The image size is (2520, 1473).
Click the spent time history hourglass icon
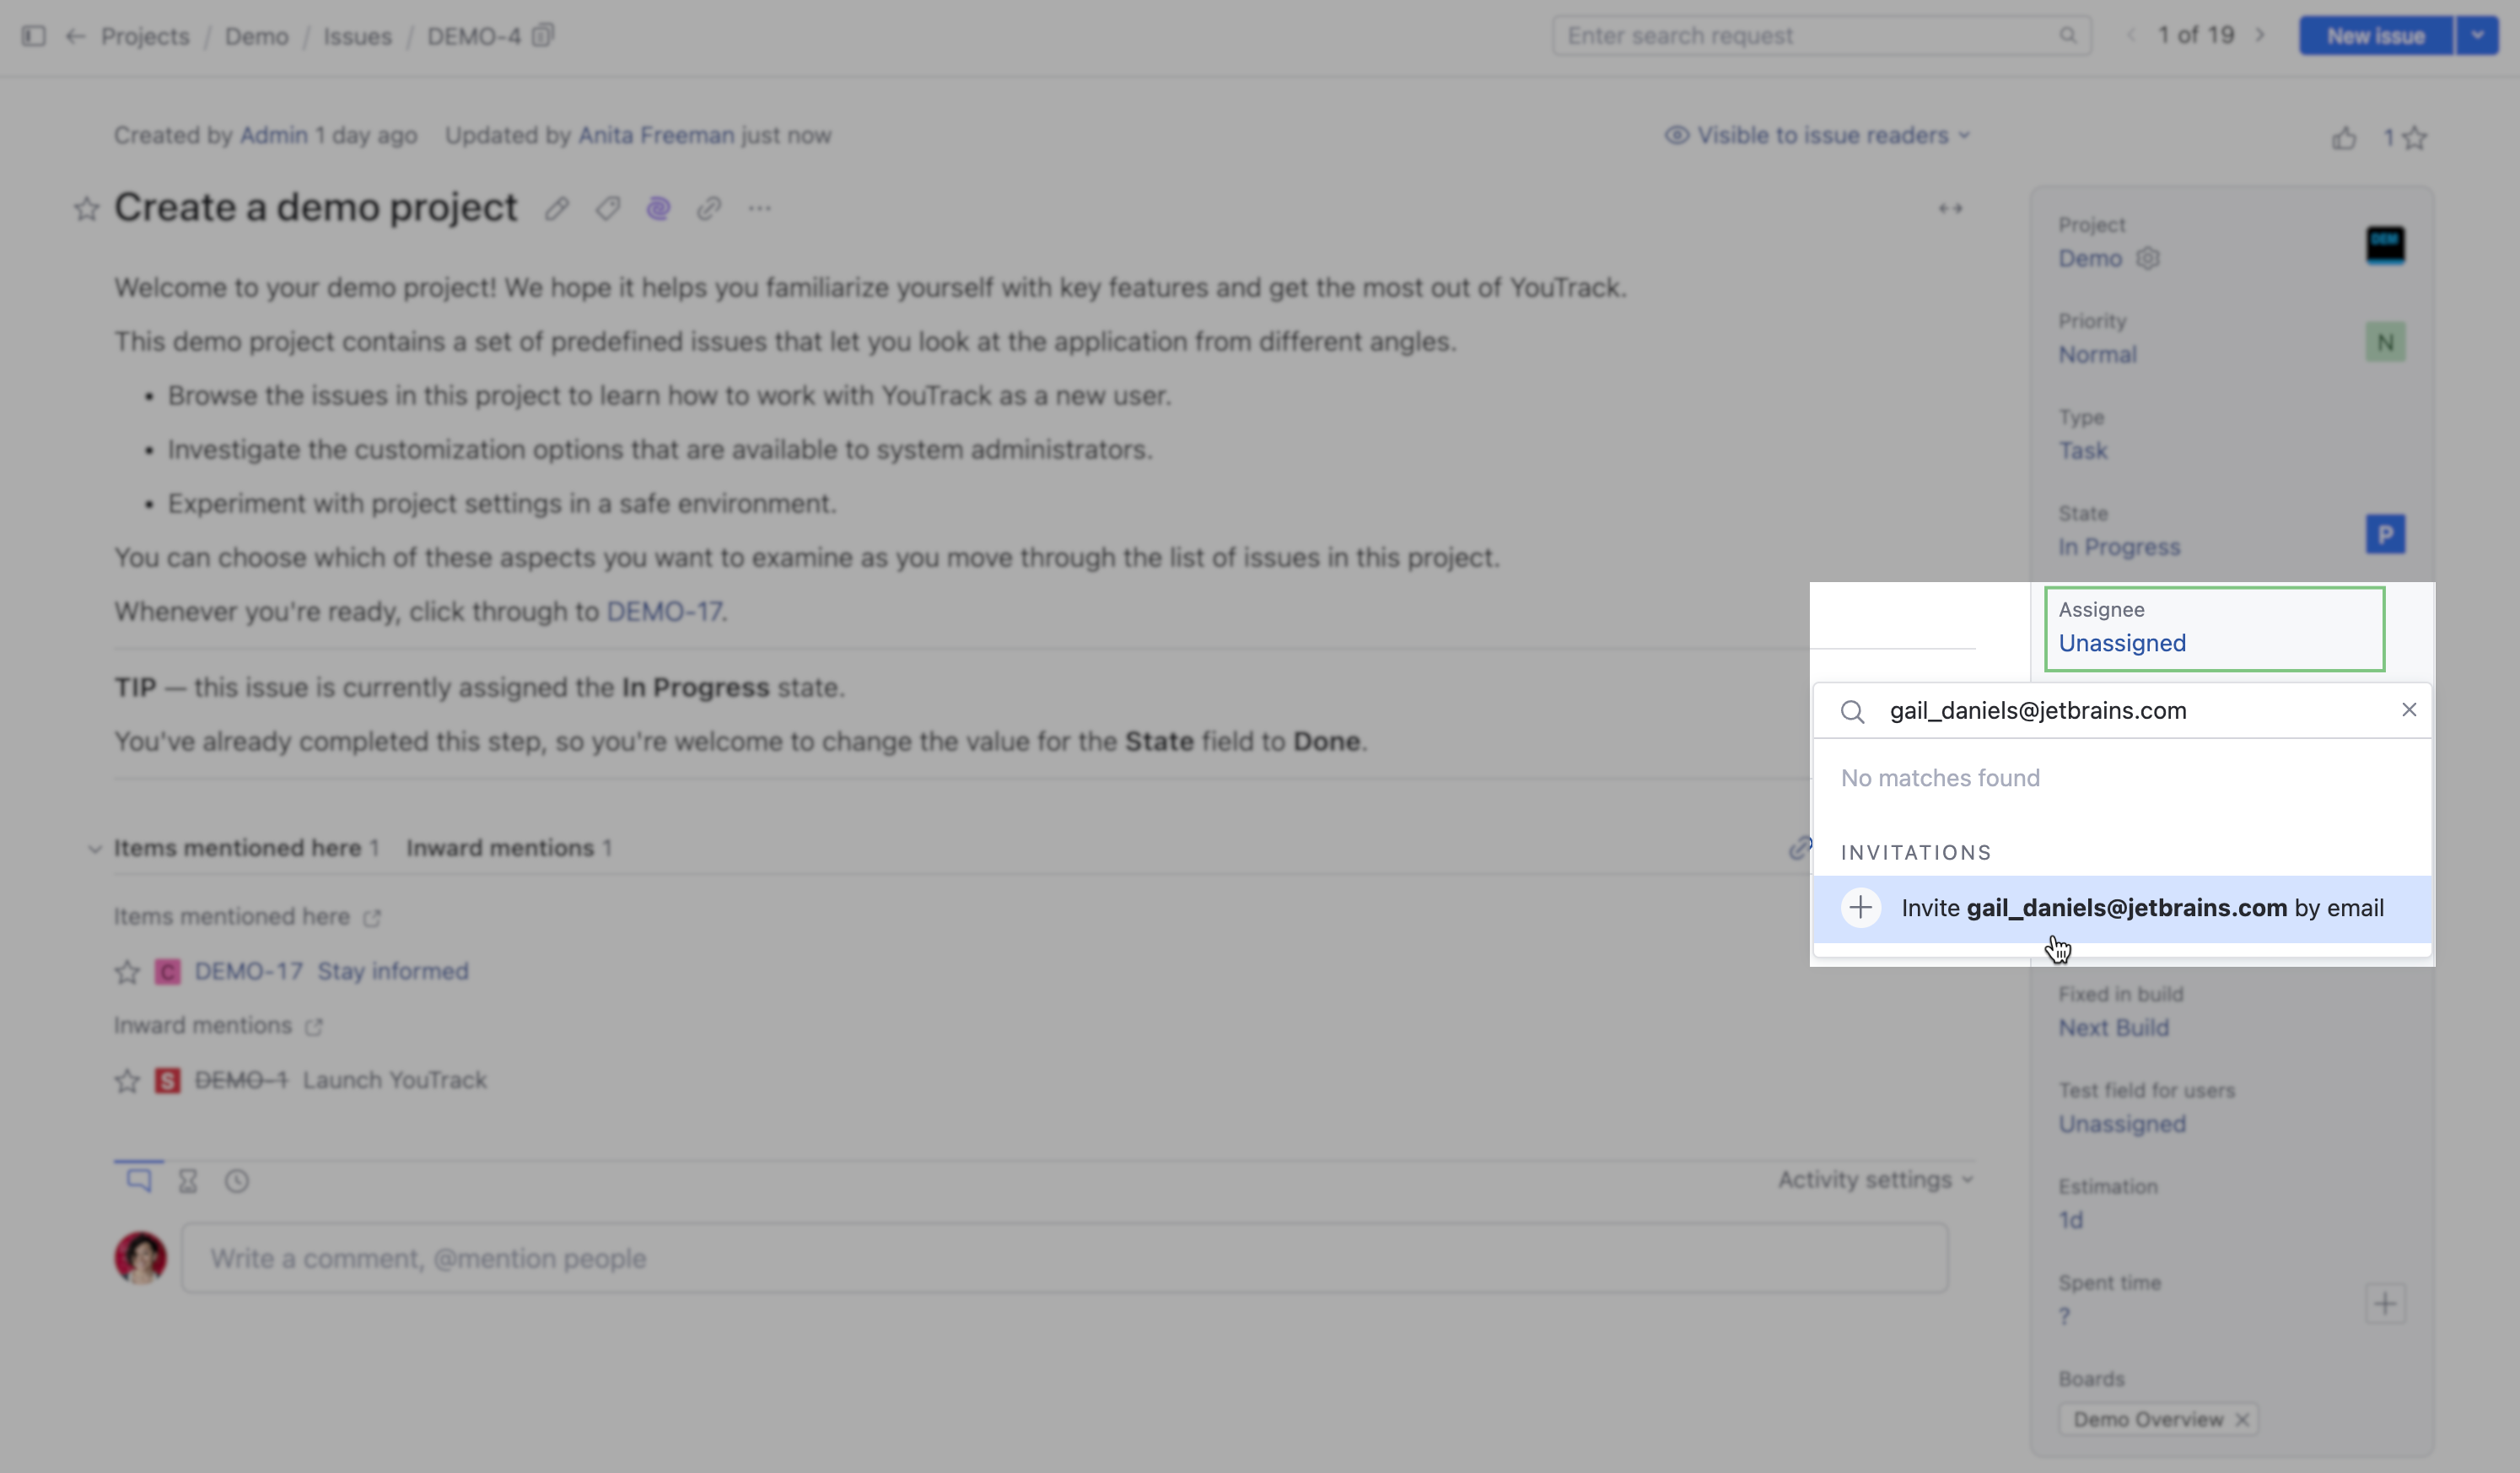tap(188, 1181)
